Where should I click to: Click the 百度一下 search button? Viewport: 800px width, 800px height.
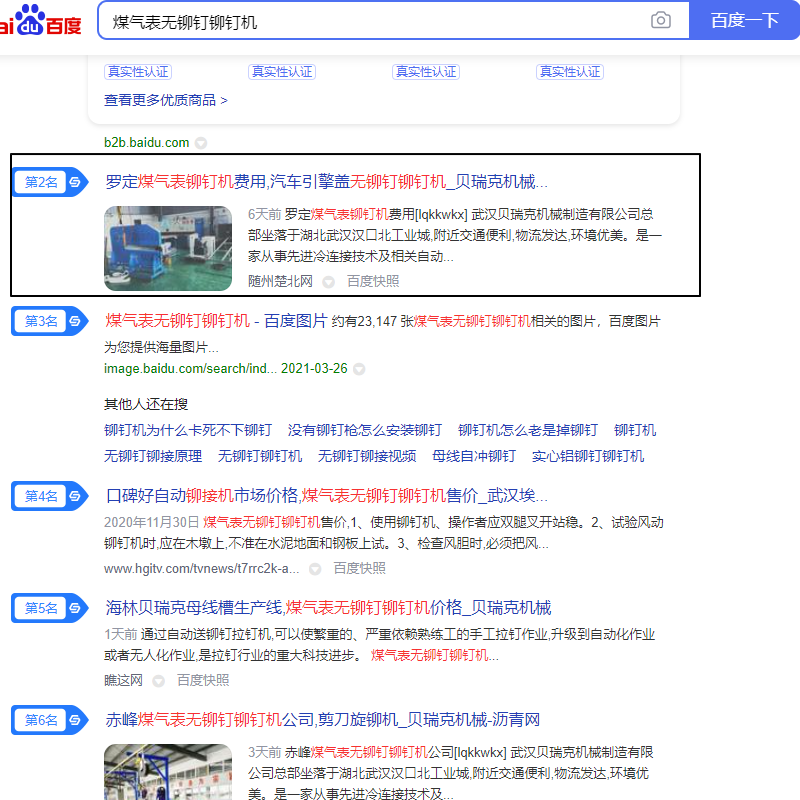[x=744, y=20]
